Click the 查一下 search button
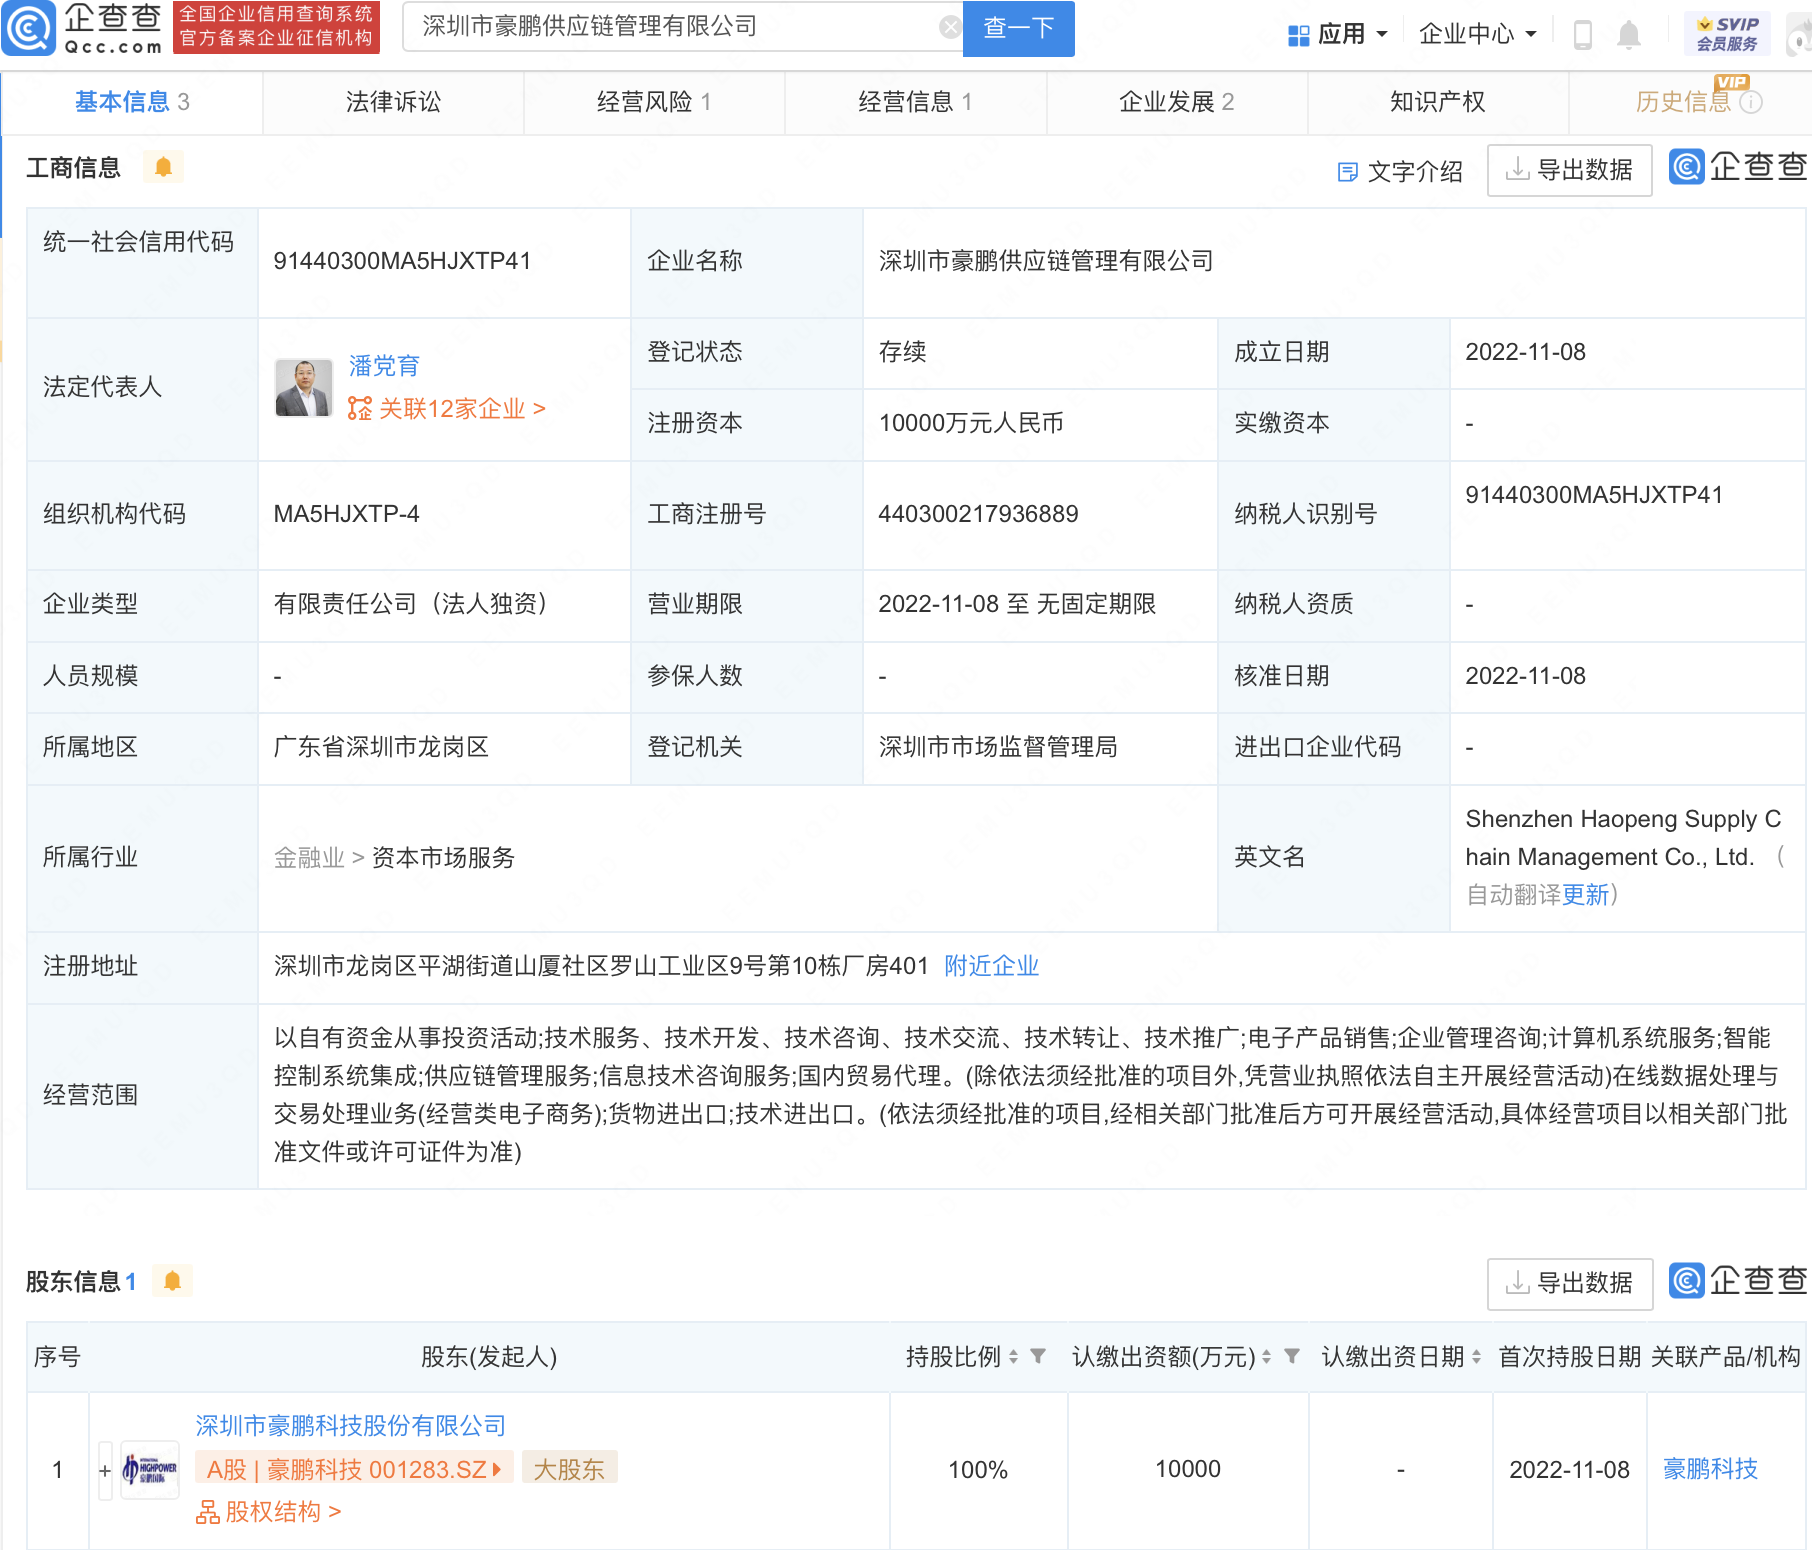This screenshot has width=1812, height=1550. coord(1018,28)
